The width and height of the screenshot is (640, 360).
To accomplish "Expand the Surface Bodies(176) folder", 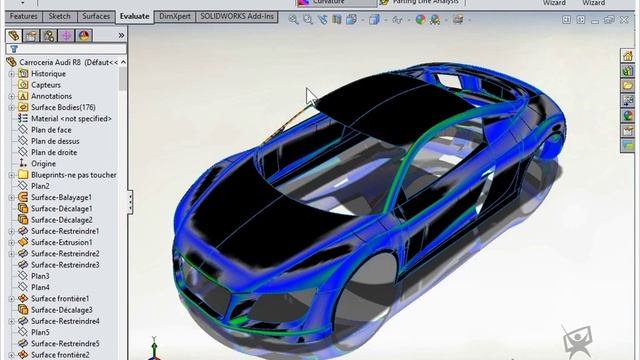I will (11, 108).
